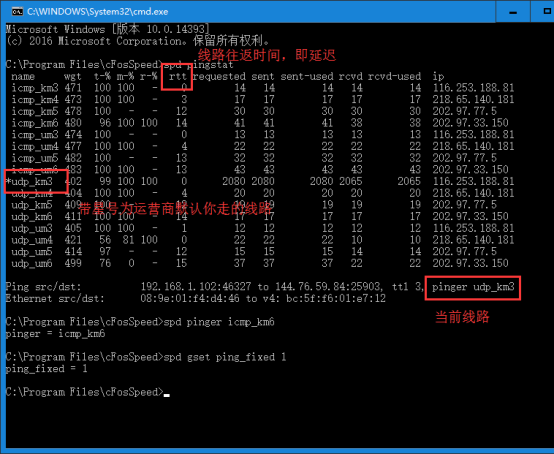This screenshot has width=554, height=454.
Task: Click at the blinking cursor prompt
Action: [x=166, y=393]
